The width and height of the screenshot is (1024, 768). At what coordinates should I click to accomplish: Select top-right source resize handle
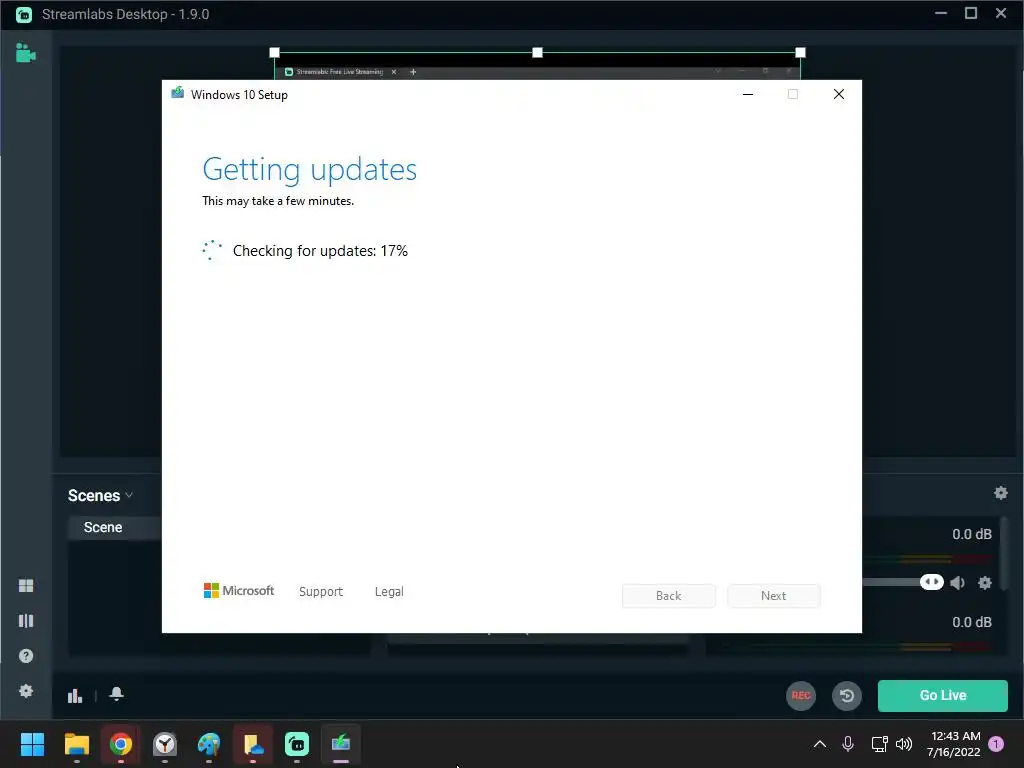click(800, 52)
